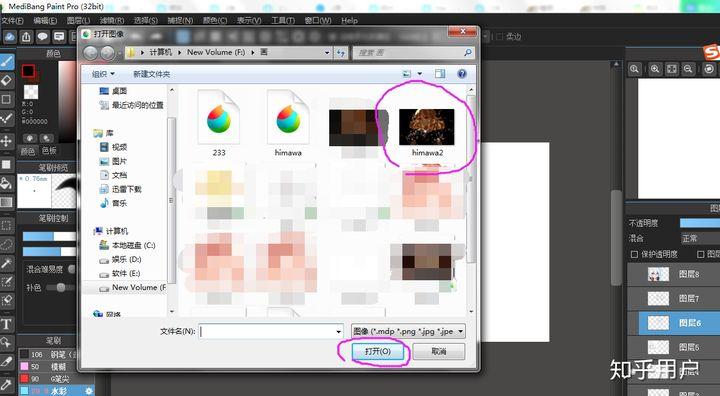The width and height of the screenshot is (720, 396).
Task: Click New Volume (F:) in address path
Action: 216,52
